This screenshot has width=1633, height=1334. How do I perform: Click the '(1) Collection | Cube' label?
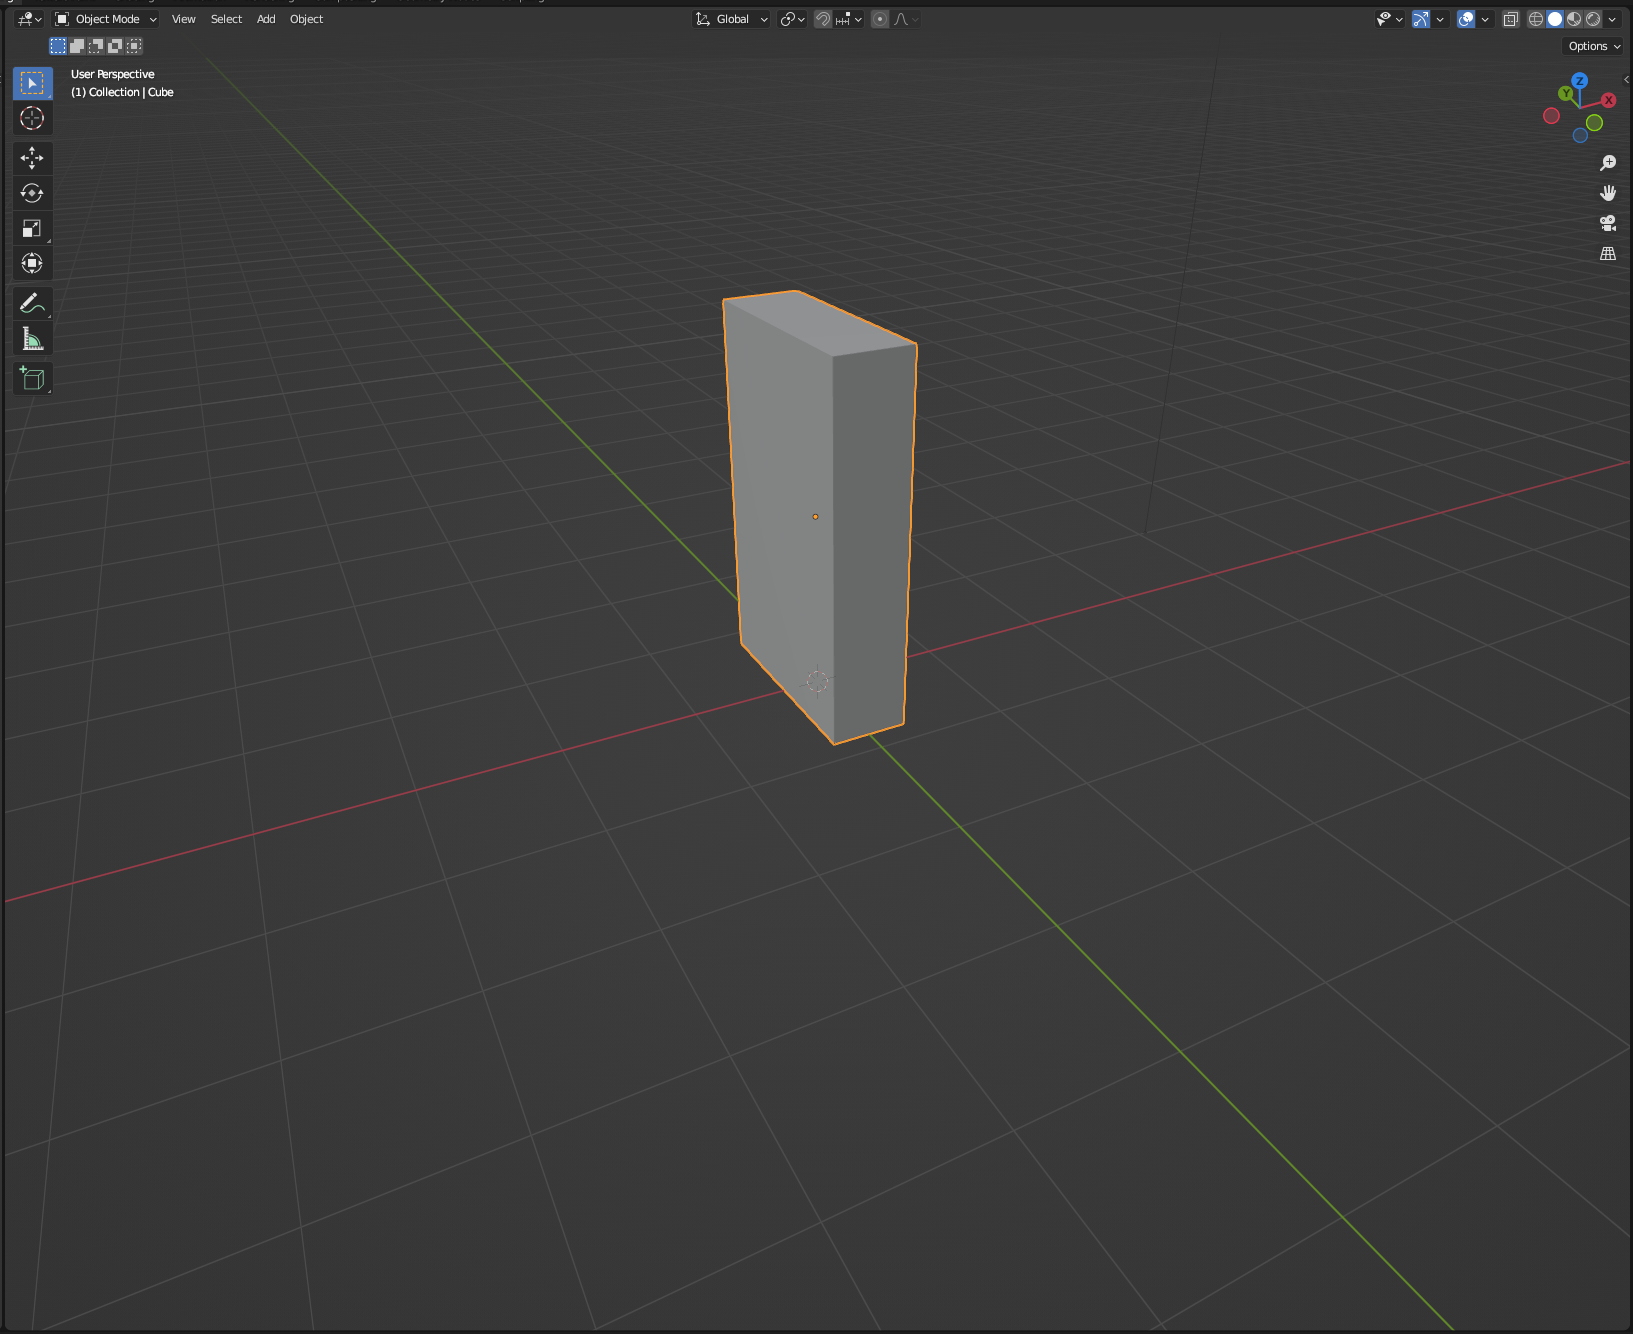(x=122, y=92)
